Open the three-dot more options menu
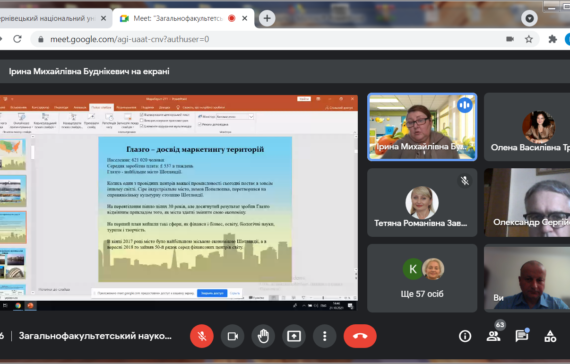This screenshot has height=364, width=570. tap(325, 336)
